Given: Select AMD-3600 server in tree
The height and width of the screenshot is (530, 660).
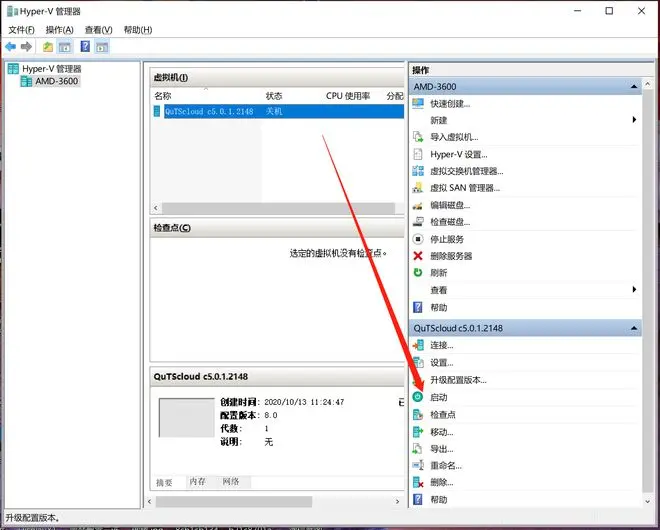Looking at the screenshot, I should (x=56, y=81).
